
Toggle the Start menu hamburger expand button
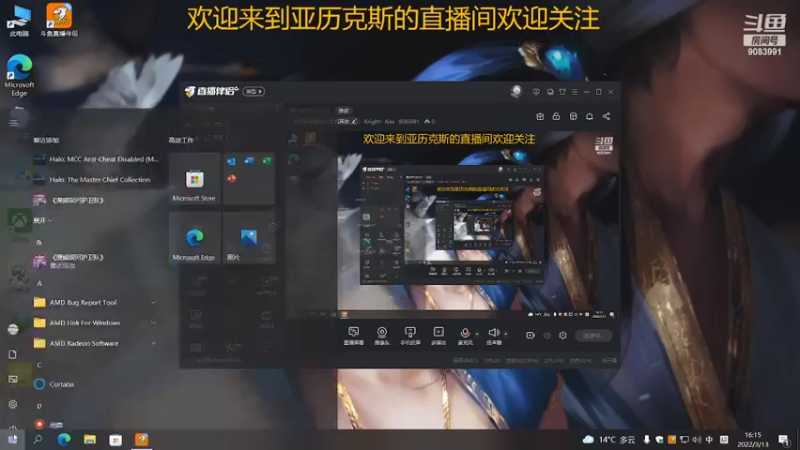coord(13,122)
